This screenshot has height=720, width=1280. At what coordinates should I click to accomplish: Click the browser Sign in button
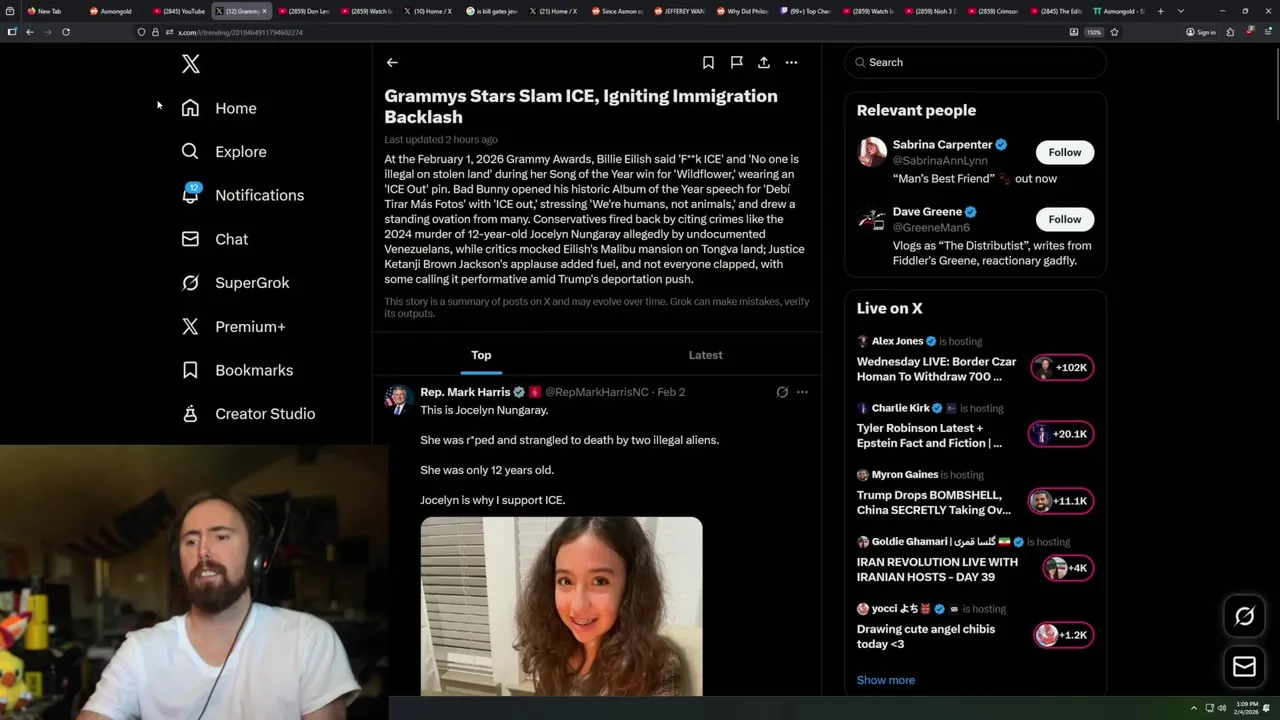pos(1201,32)
